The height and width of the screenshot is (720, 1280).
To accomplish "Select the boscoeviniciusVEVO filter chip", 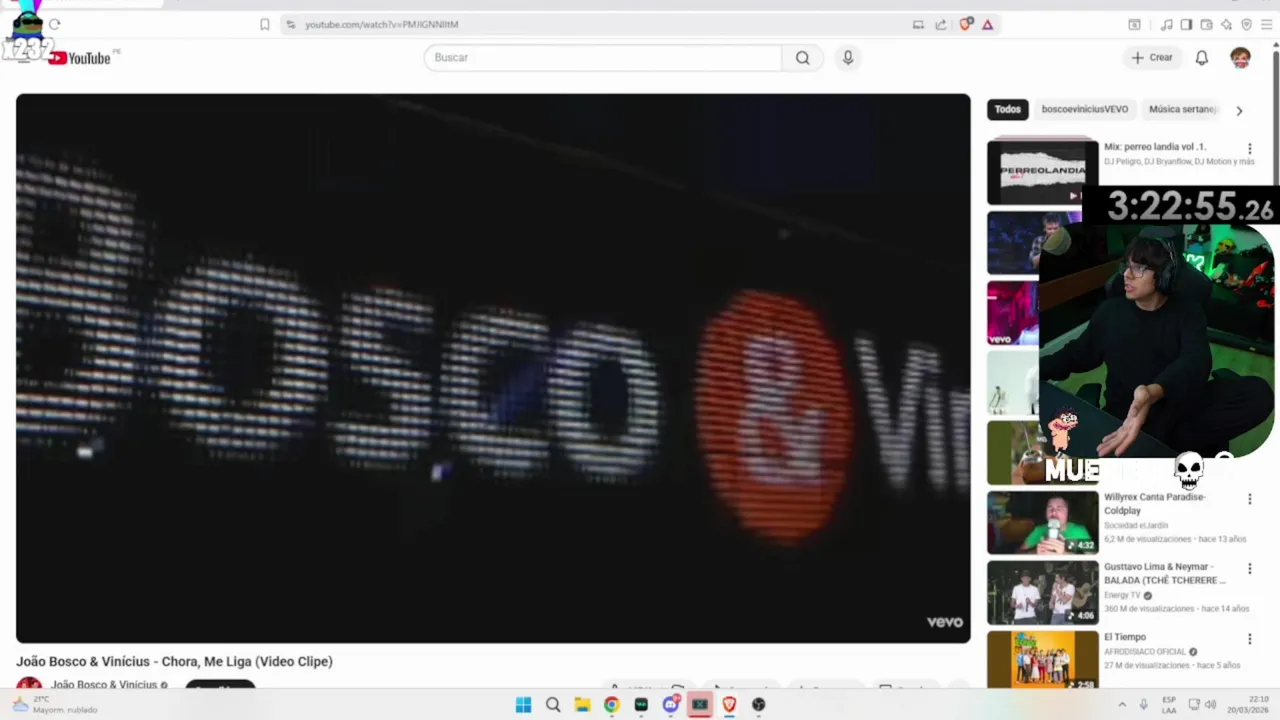I will tap(1085, 110).
